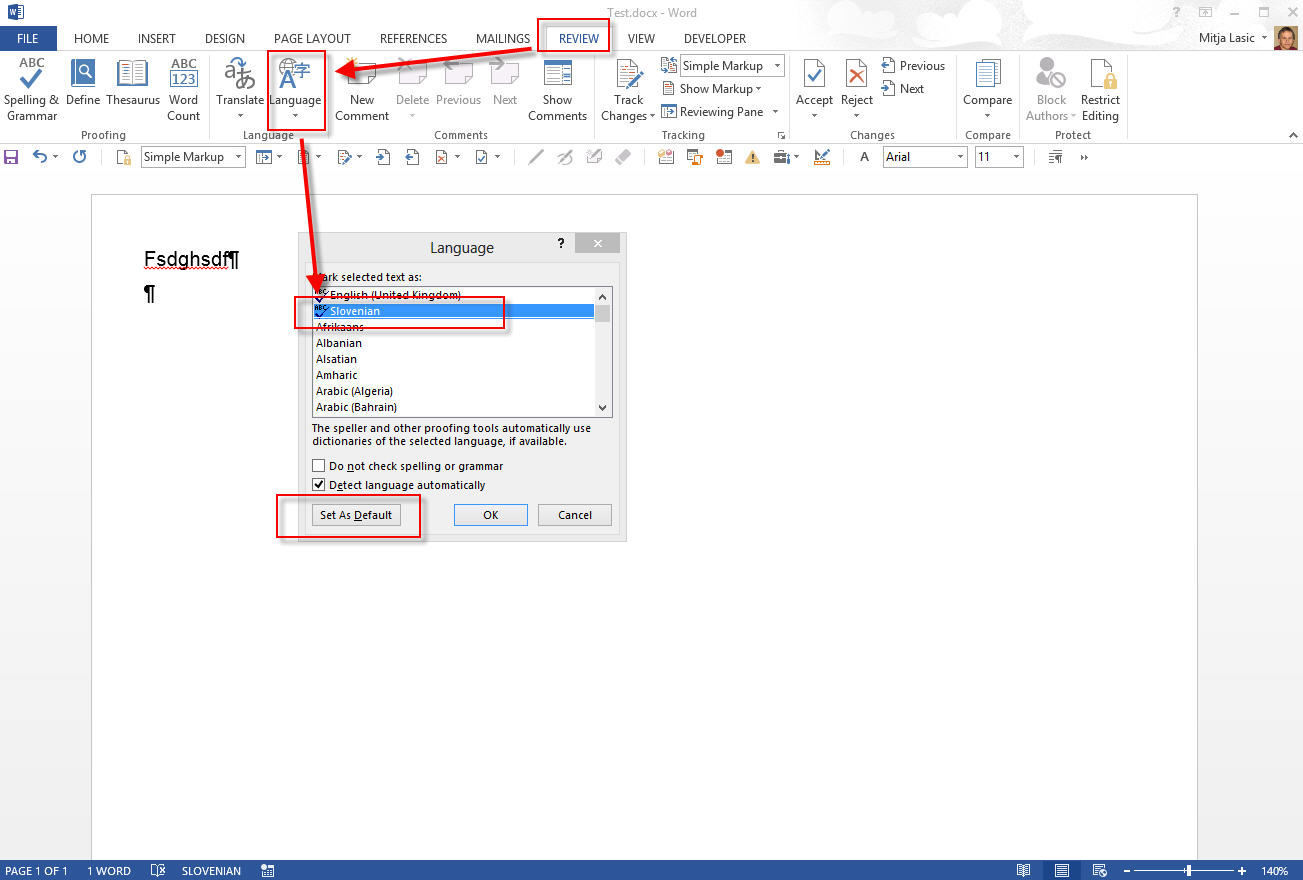Screen dimensions: 1303x880
Task: Open the Arial font name dropdown
Action: coord(960,157)
